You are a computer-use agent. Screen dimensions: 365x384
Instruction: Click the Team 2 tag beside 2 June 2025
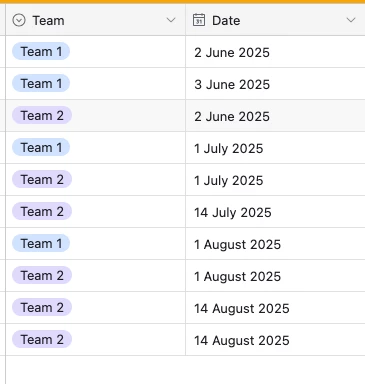click(42, 115)
